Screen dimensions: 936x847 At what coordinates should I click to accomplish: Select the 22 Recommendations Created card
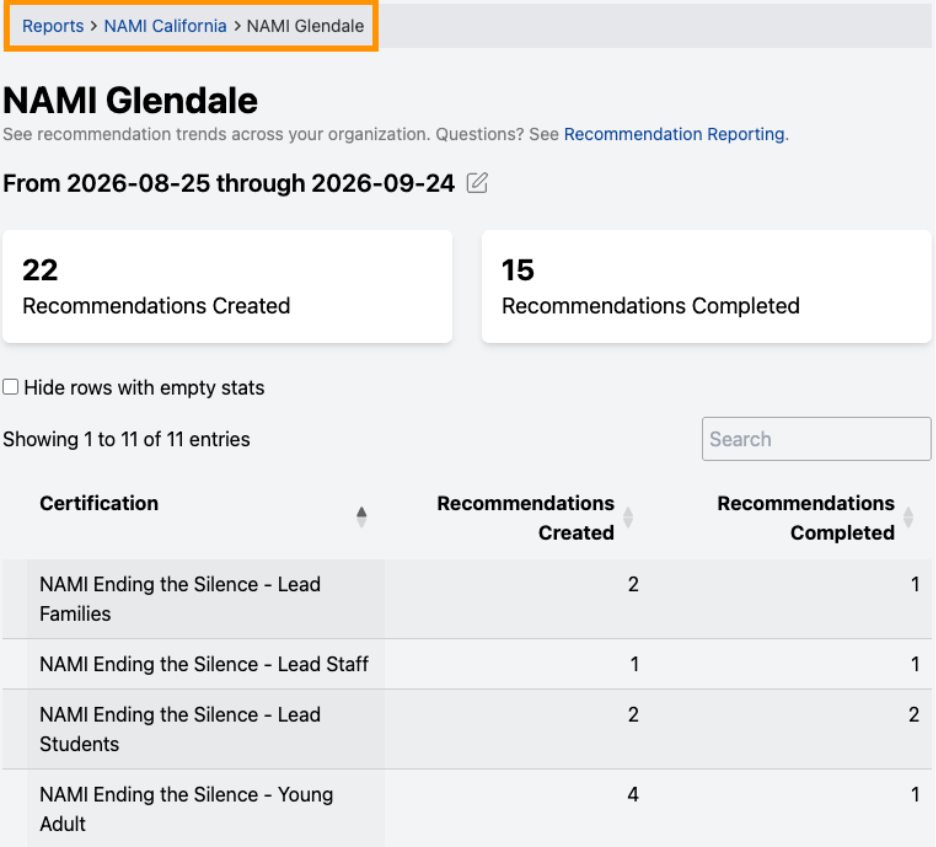227,287
